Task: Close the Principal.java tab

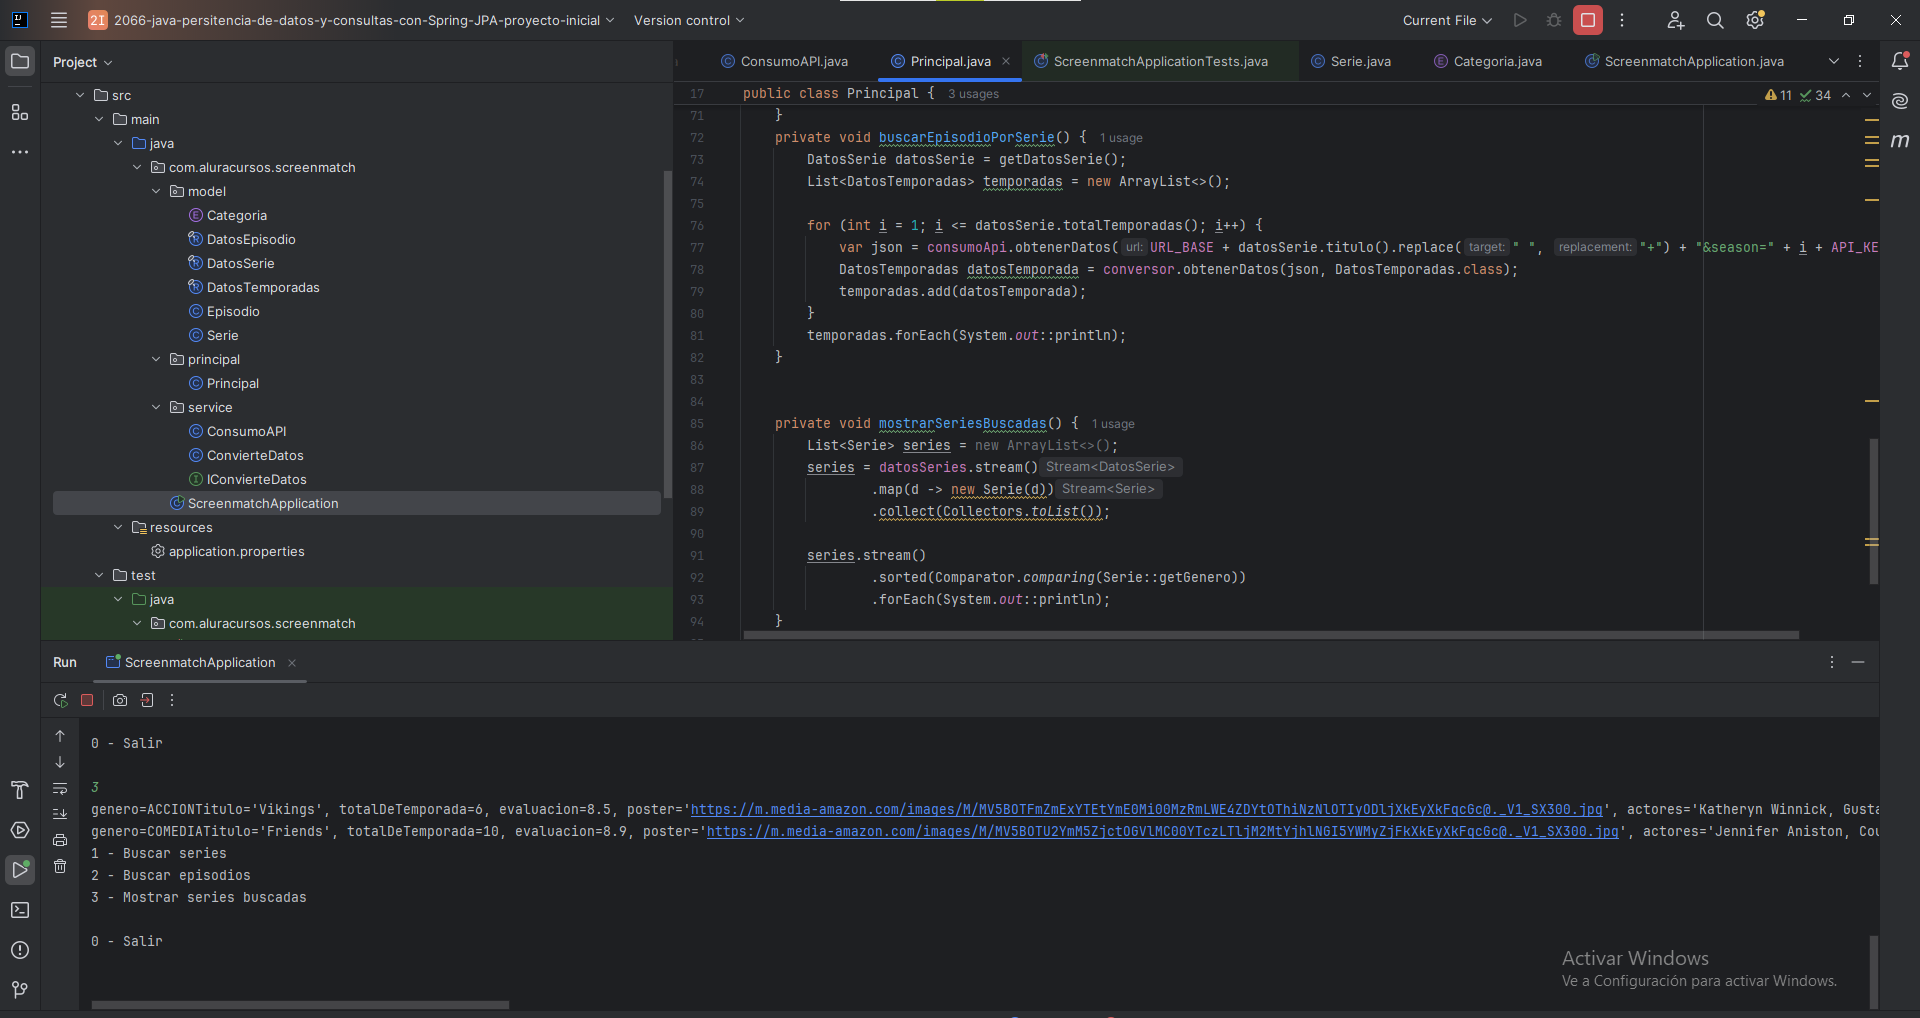Action: 1006,61
